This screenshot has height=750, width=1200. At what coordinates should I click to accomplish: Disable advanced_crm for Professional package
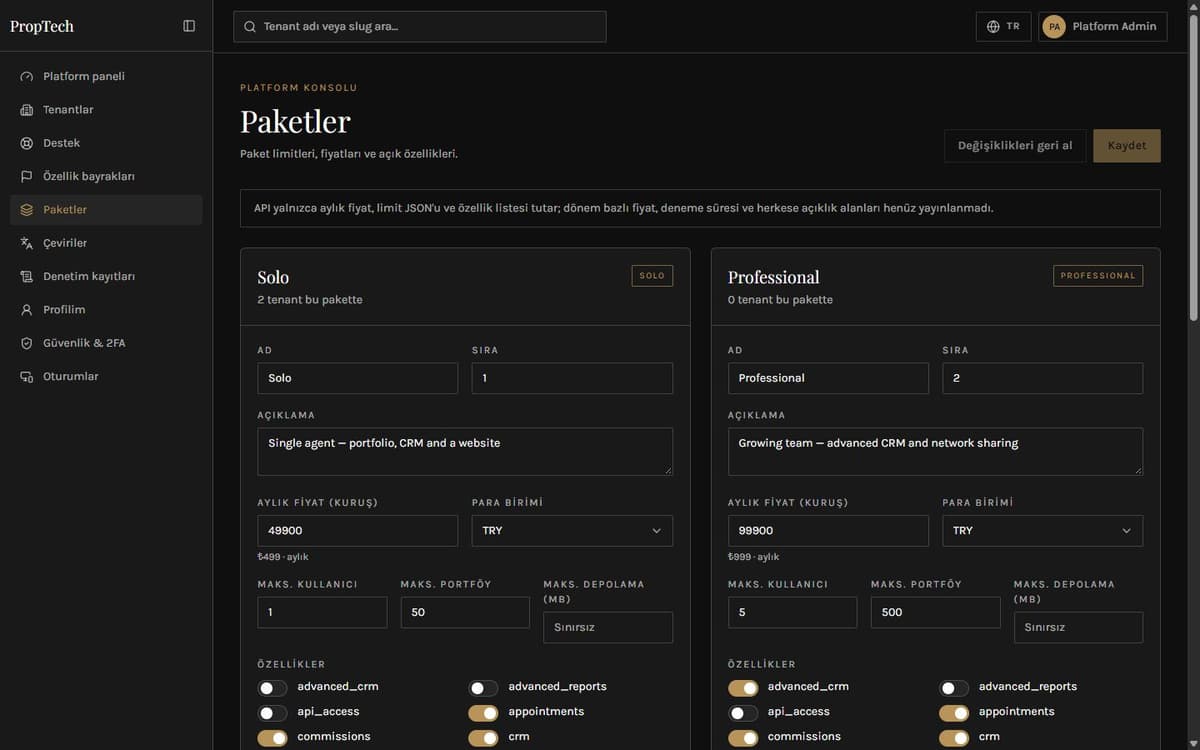(x=743, y=688)
